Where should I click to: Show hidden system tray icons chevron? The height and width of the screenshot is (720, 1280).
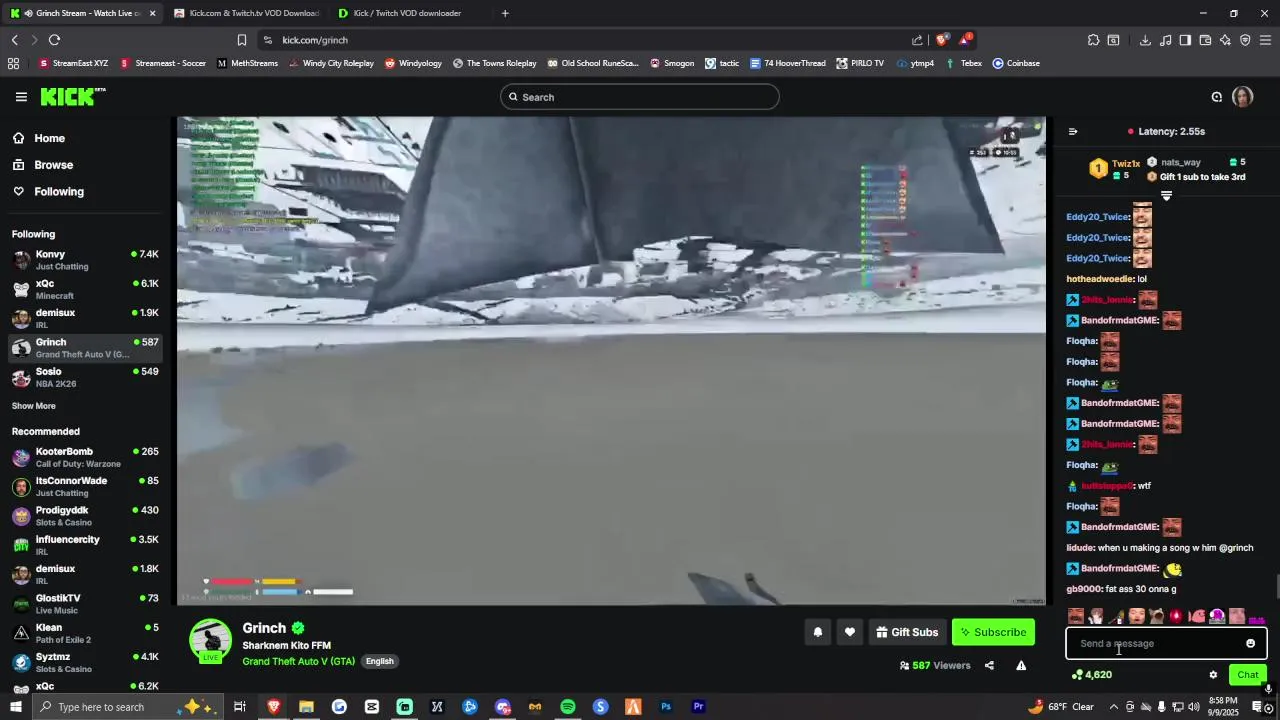tap(1113, 707)
